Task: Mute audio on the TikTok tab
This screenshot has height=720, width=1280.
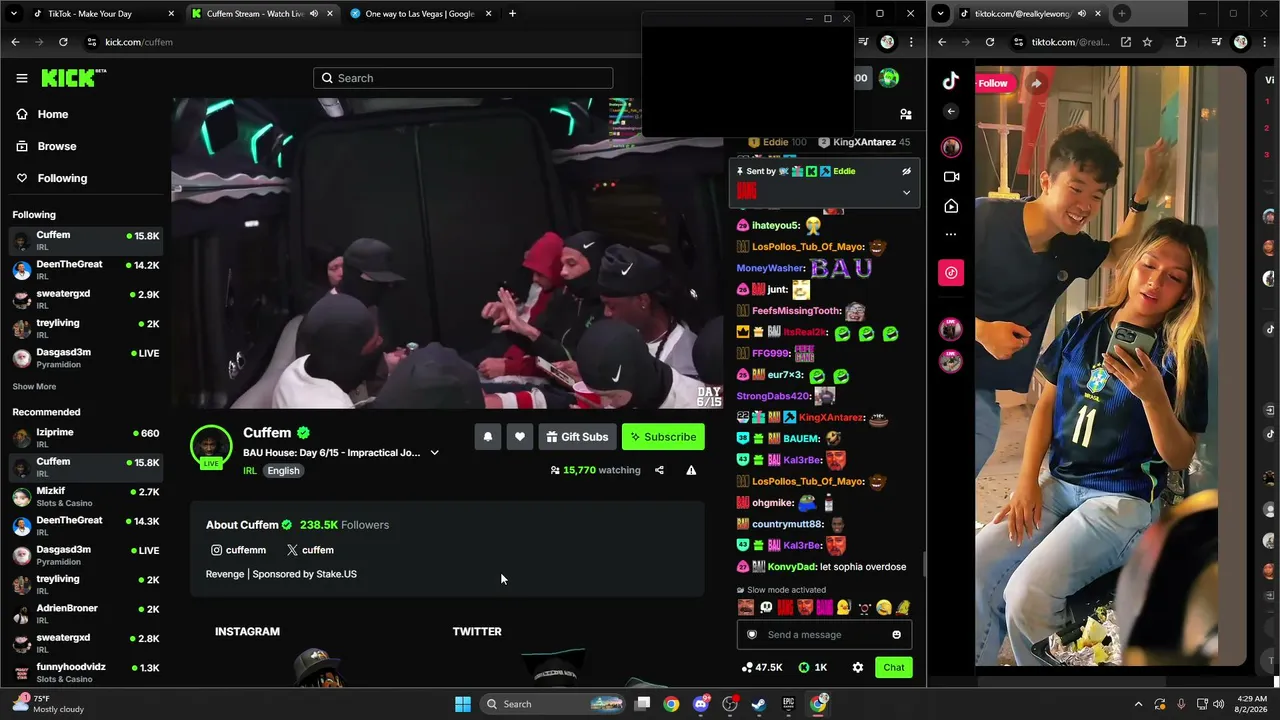Action: pyautogui.click(x=1082, y=14)
